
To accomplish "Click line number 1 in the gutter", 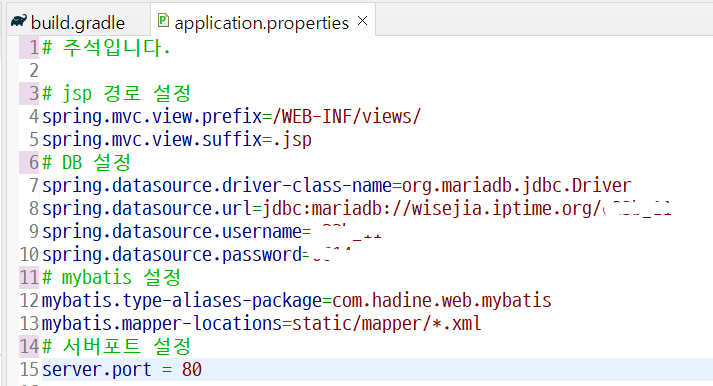I will pyautogui.click(x=34, y=47).
